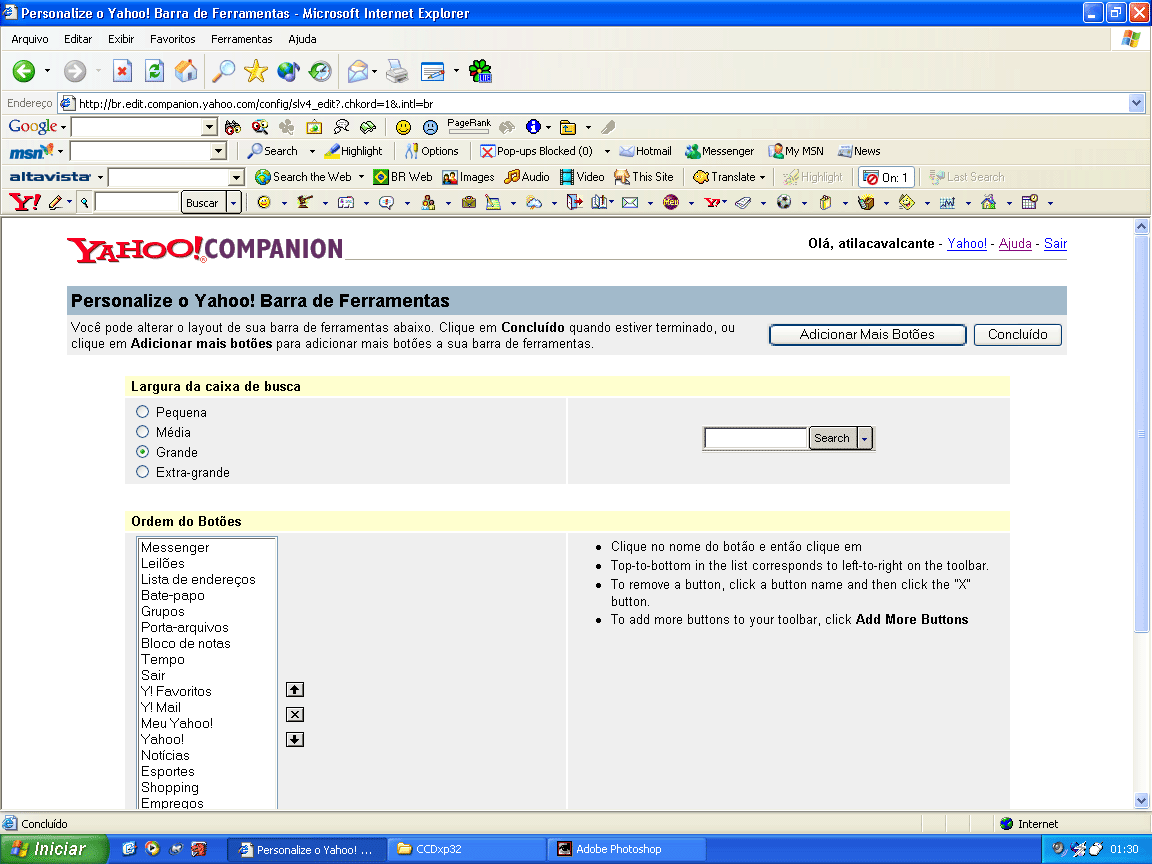
Task: Select the Pequena search box width
Action: [x=143, y=412]
